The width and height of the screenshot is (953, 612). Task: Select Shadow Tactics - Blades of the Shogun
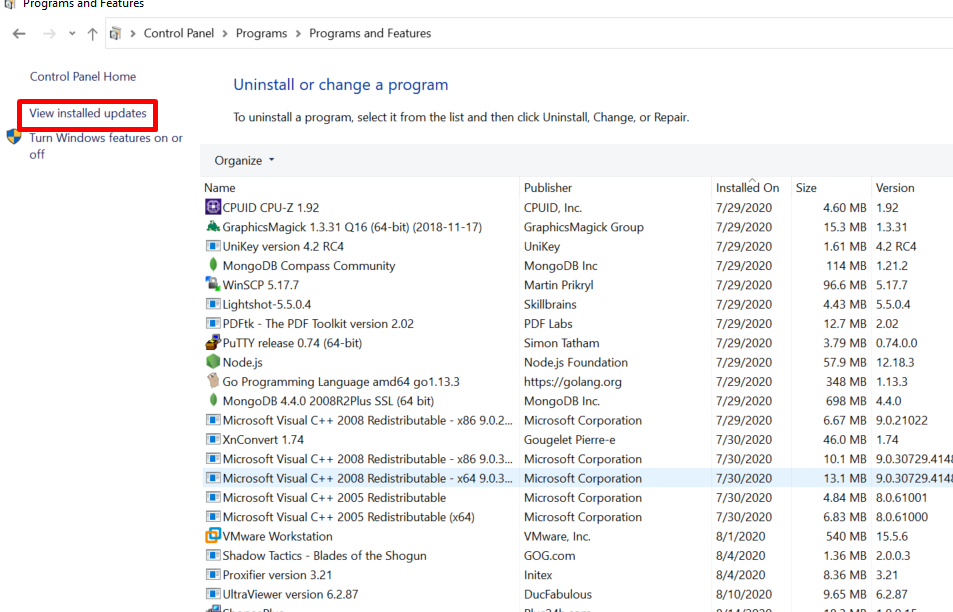325,556
